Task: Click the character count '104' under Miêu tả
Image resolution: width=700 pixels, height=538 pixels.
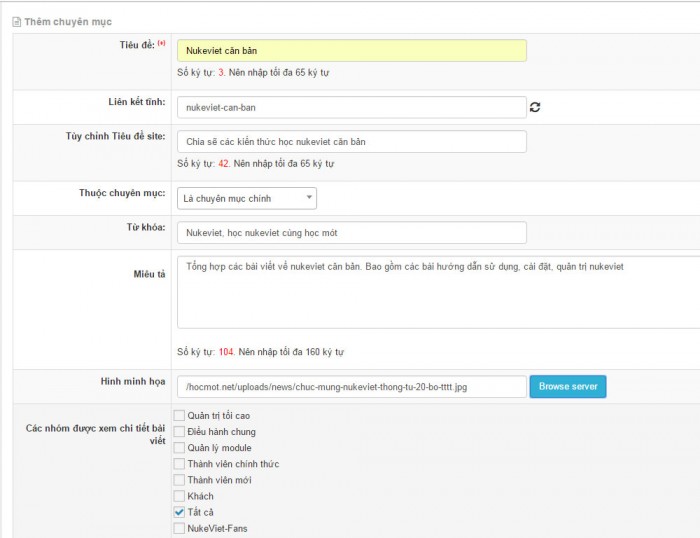Action: [x=226, y=352]
